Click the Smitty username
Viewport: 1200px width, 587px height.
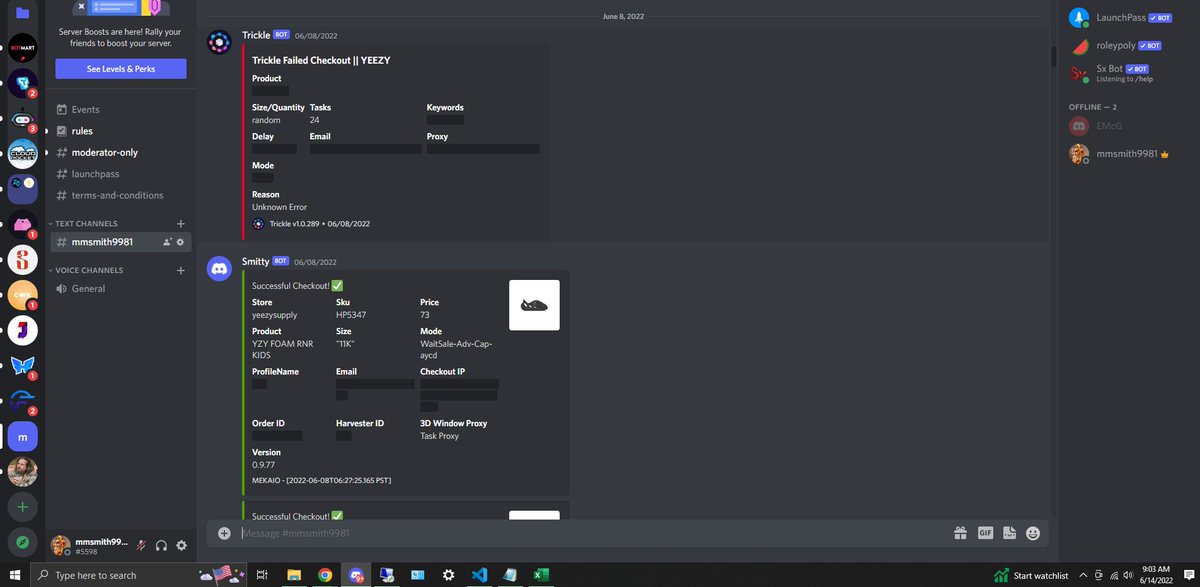pos(255,261)
